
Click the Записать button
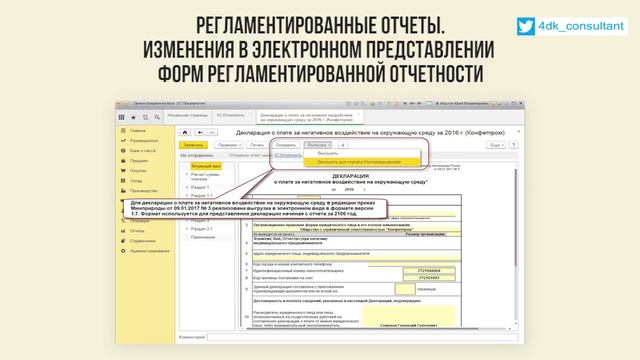tap(193, 145)
